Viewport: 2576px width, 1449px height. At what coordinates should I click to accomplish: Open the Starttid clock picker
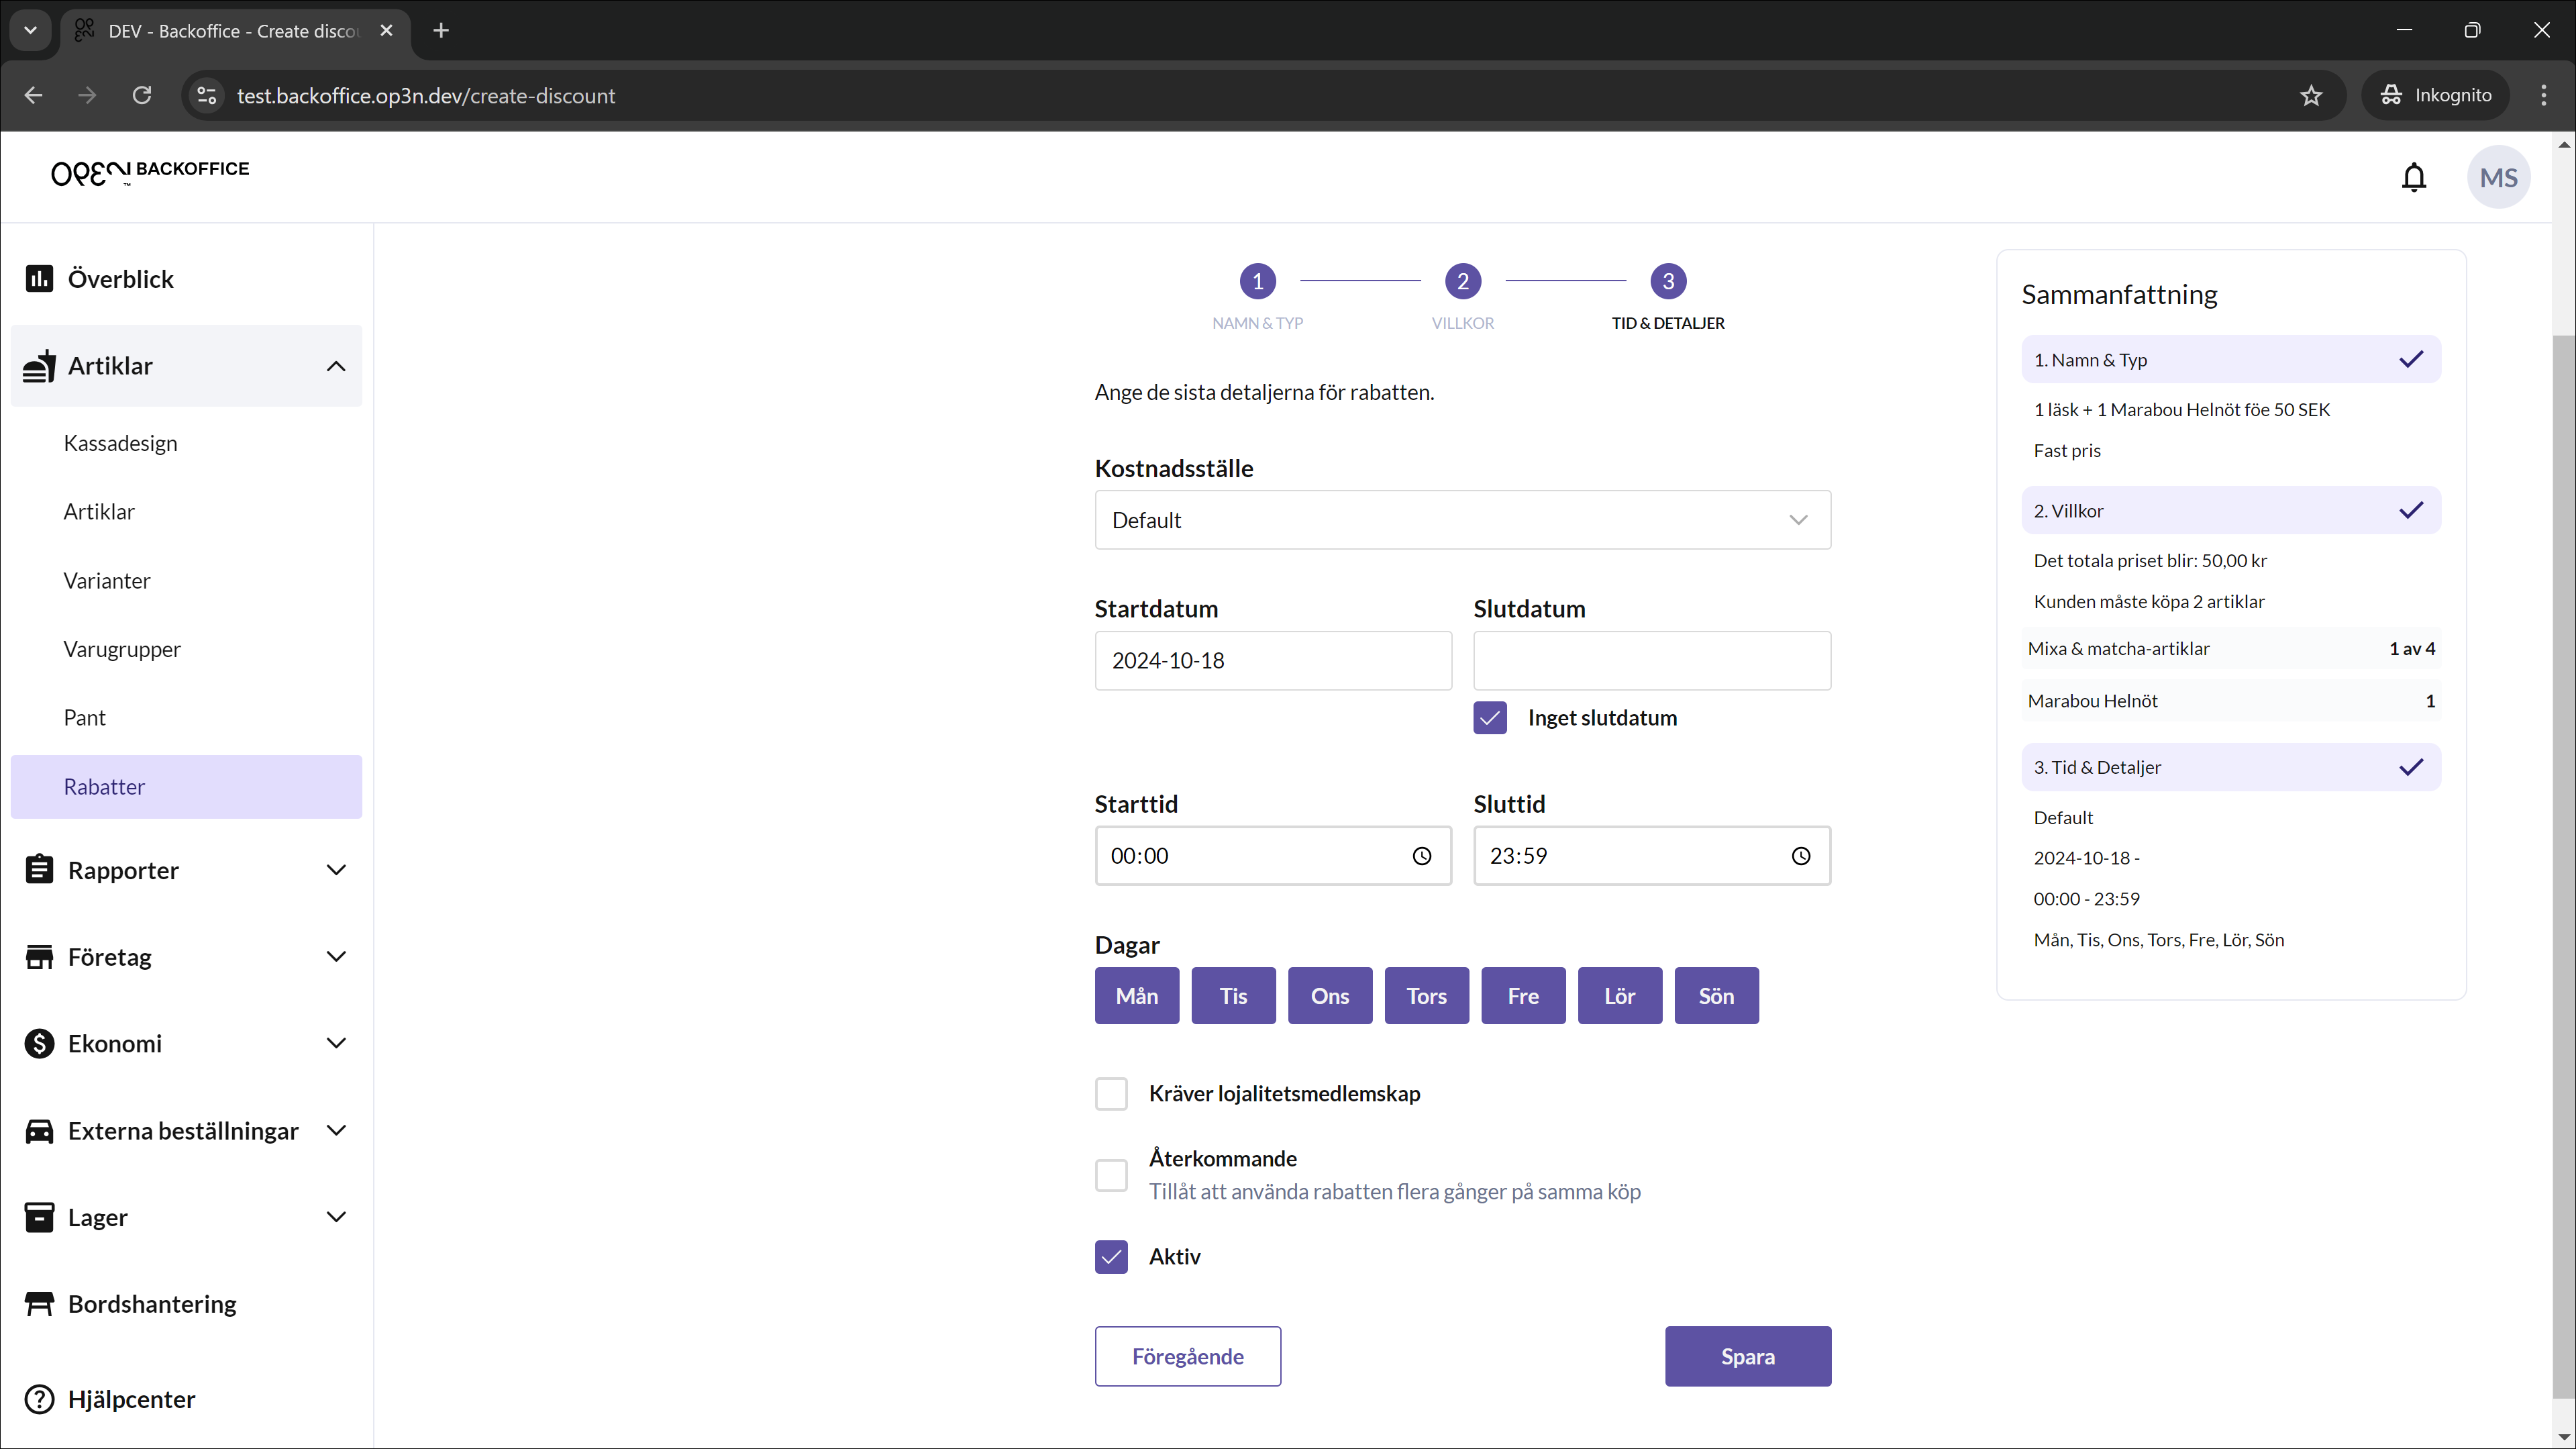[1421, 856]
